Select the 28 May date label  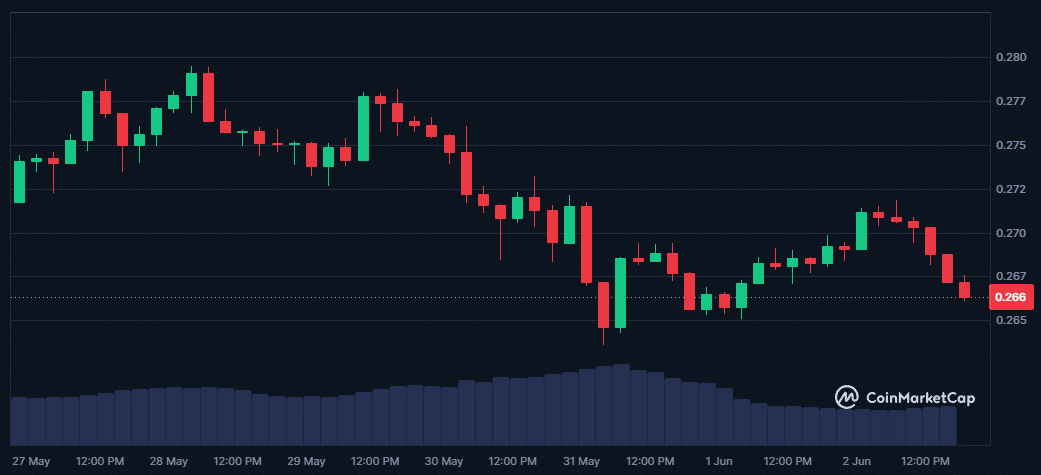click(168, 461)
